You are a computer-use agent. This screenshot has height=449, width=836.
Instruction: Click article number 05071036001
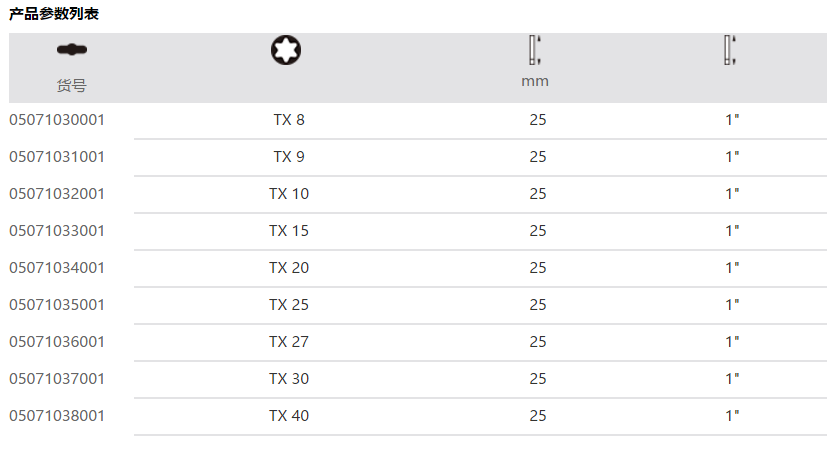pyautogui.click(x=57, y=342)
